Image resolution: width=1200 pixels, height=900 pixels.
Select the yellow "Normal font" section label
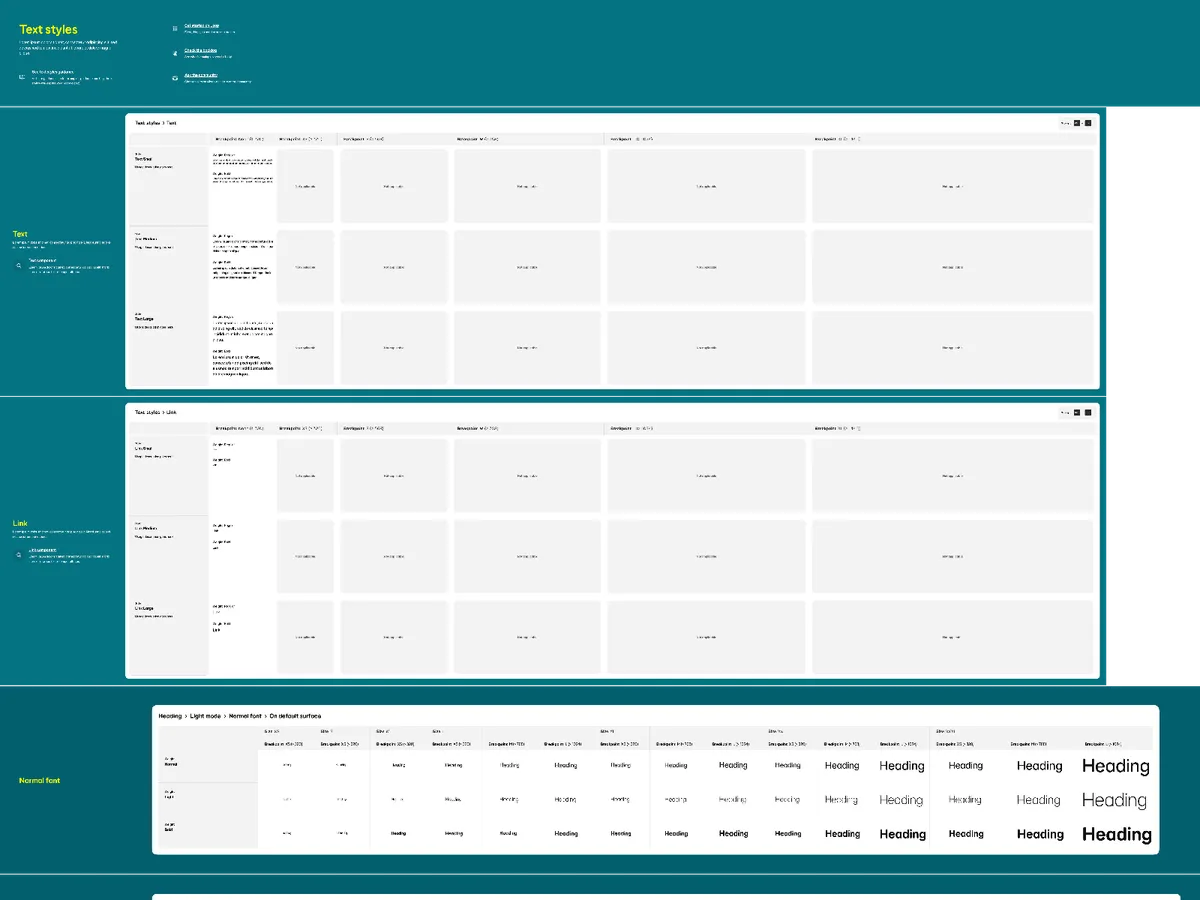click(40, 780)
